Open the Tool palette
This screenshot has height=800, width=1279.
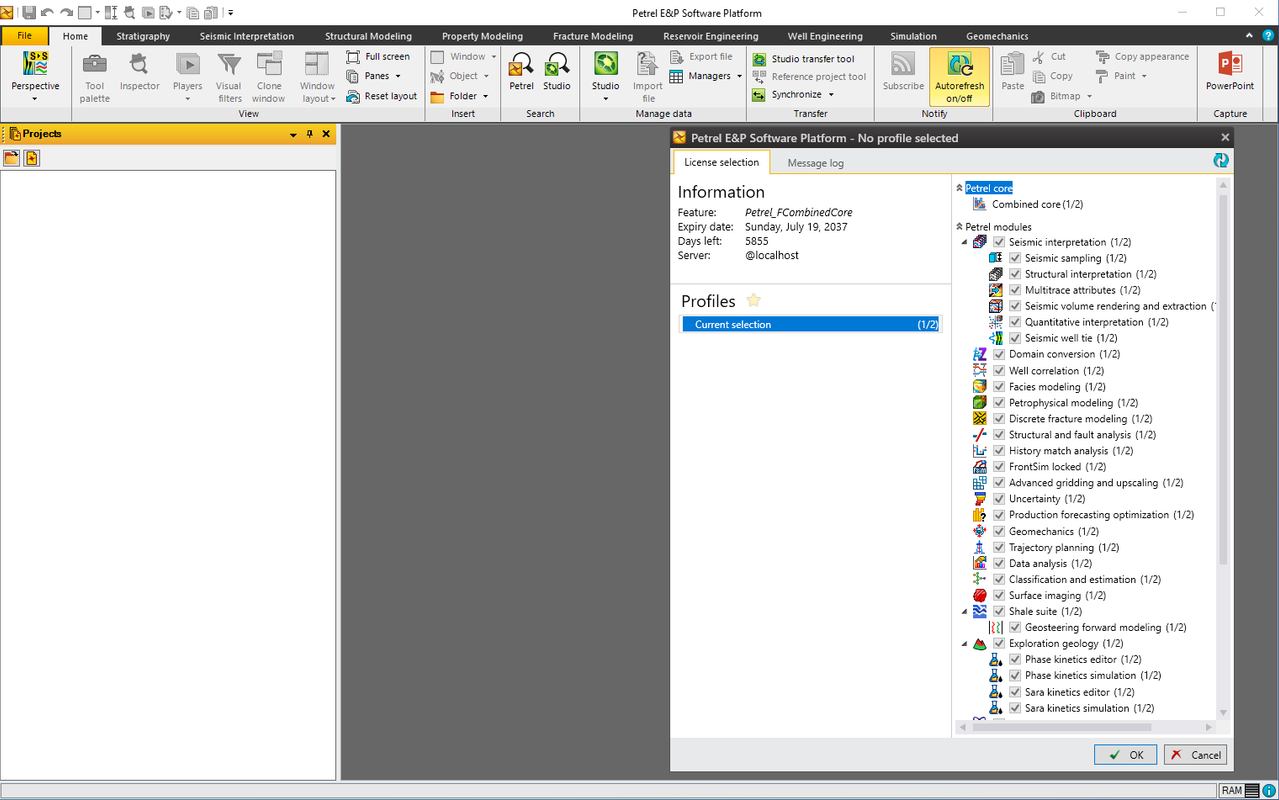95,76
